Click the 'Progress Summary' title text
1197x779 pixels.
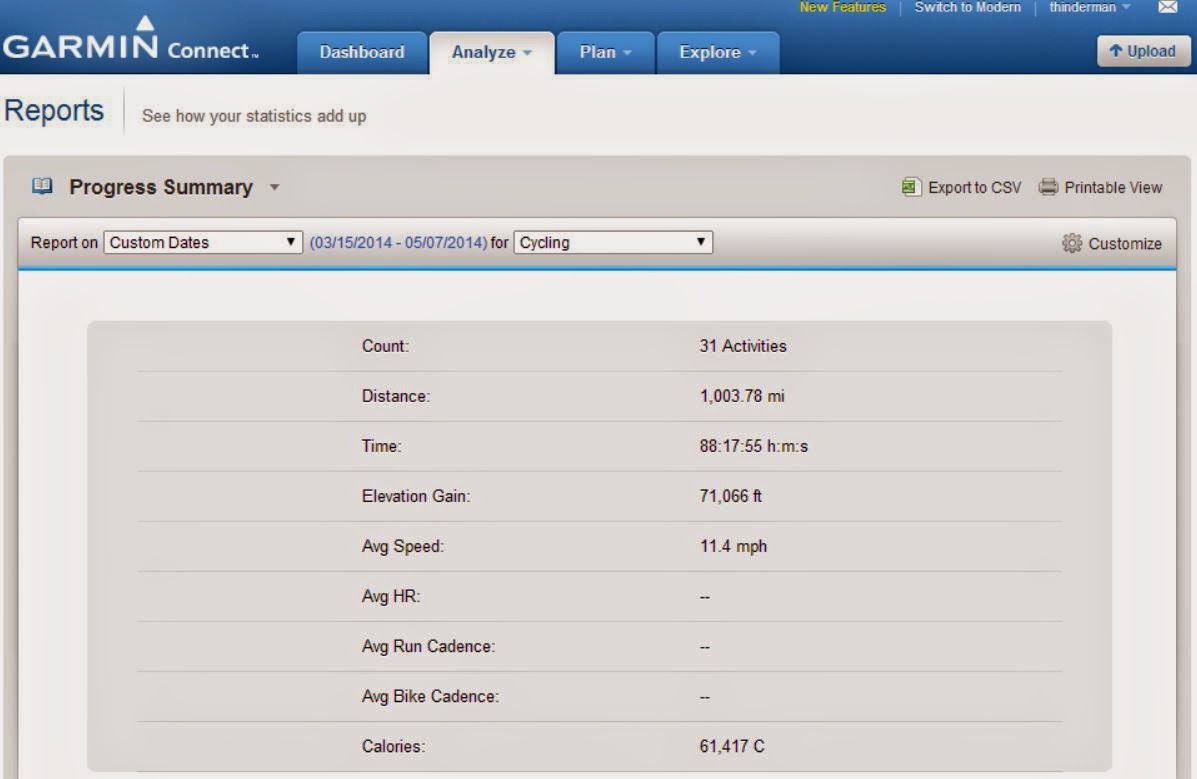tap(161, 187)
